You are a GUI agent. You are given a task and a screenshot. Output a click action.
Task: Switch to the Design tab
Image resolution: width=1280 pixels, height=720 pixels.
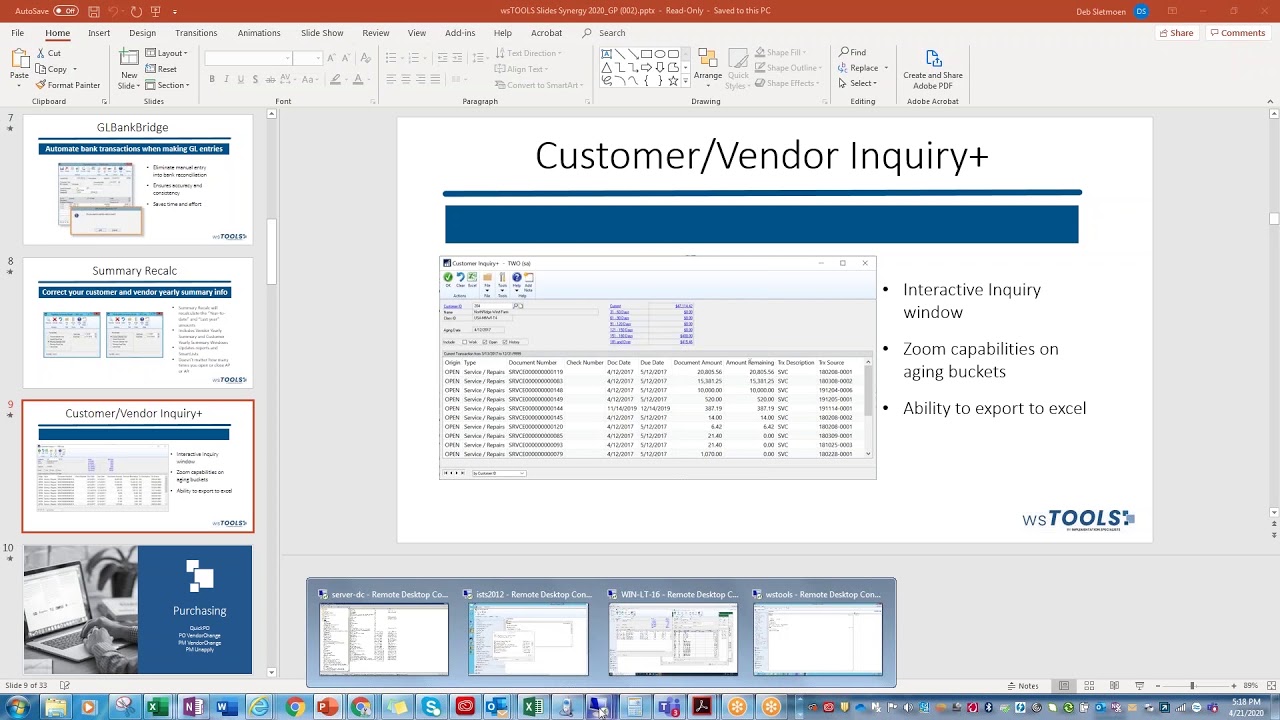click(142, 33)
